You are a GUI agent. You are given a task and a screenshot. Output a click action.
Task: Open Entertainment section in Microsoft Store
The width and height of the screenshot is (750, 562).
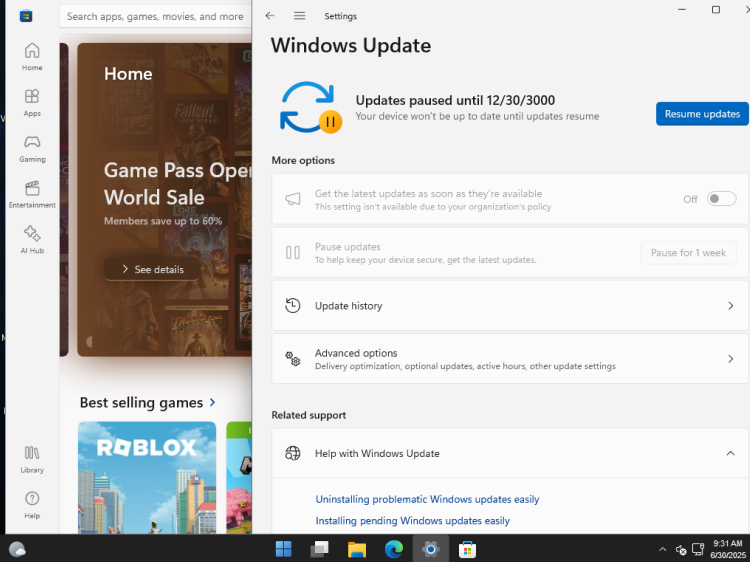tap(32, 194)
